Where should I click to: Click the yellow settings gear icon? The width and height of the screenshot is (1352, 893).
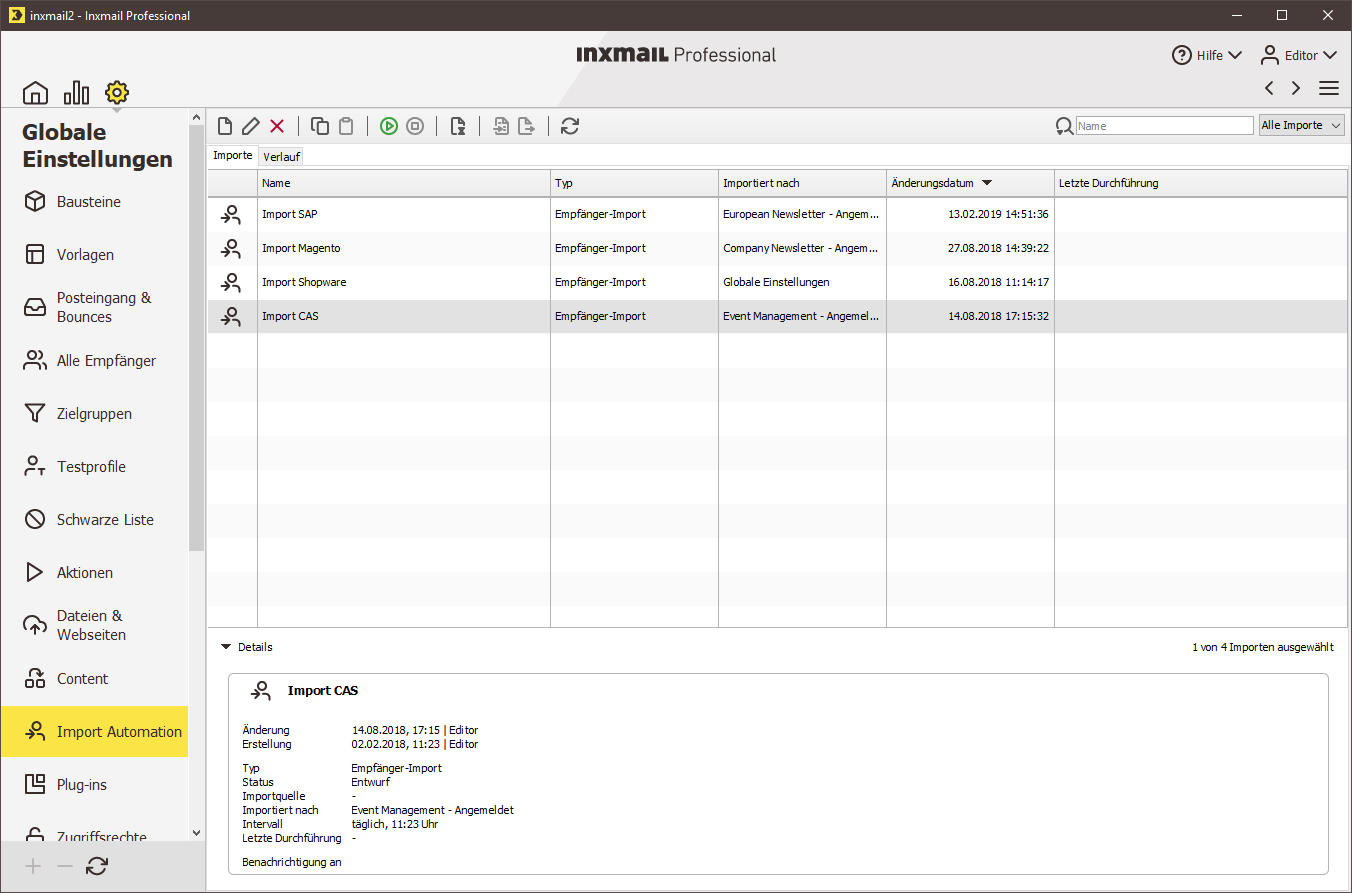[117, 93]
